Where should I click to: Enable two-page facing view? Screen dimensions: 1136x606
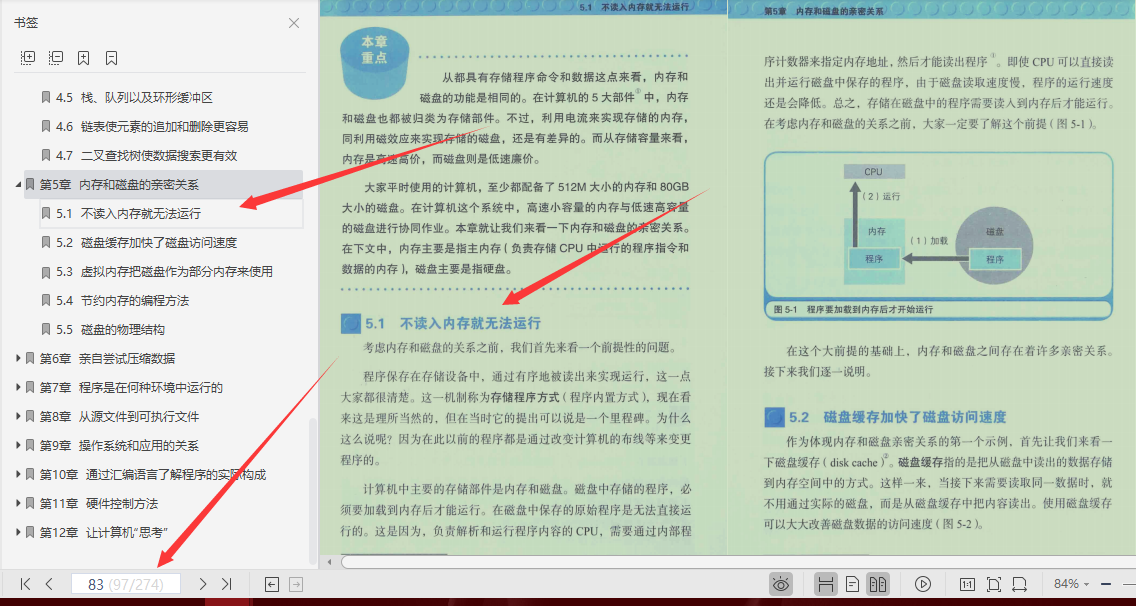click(x=879, y=583)
